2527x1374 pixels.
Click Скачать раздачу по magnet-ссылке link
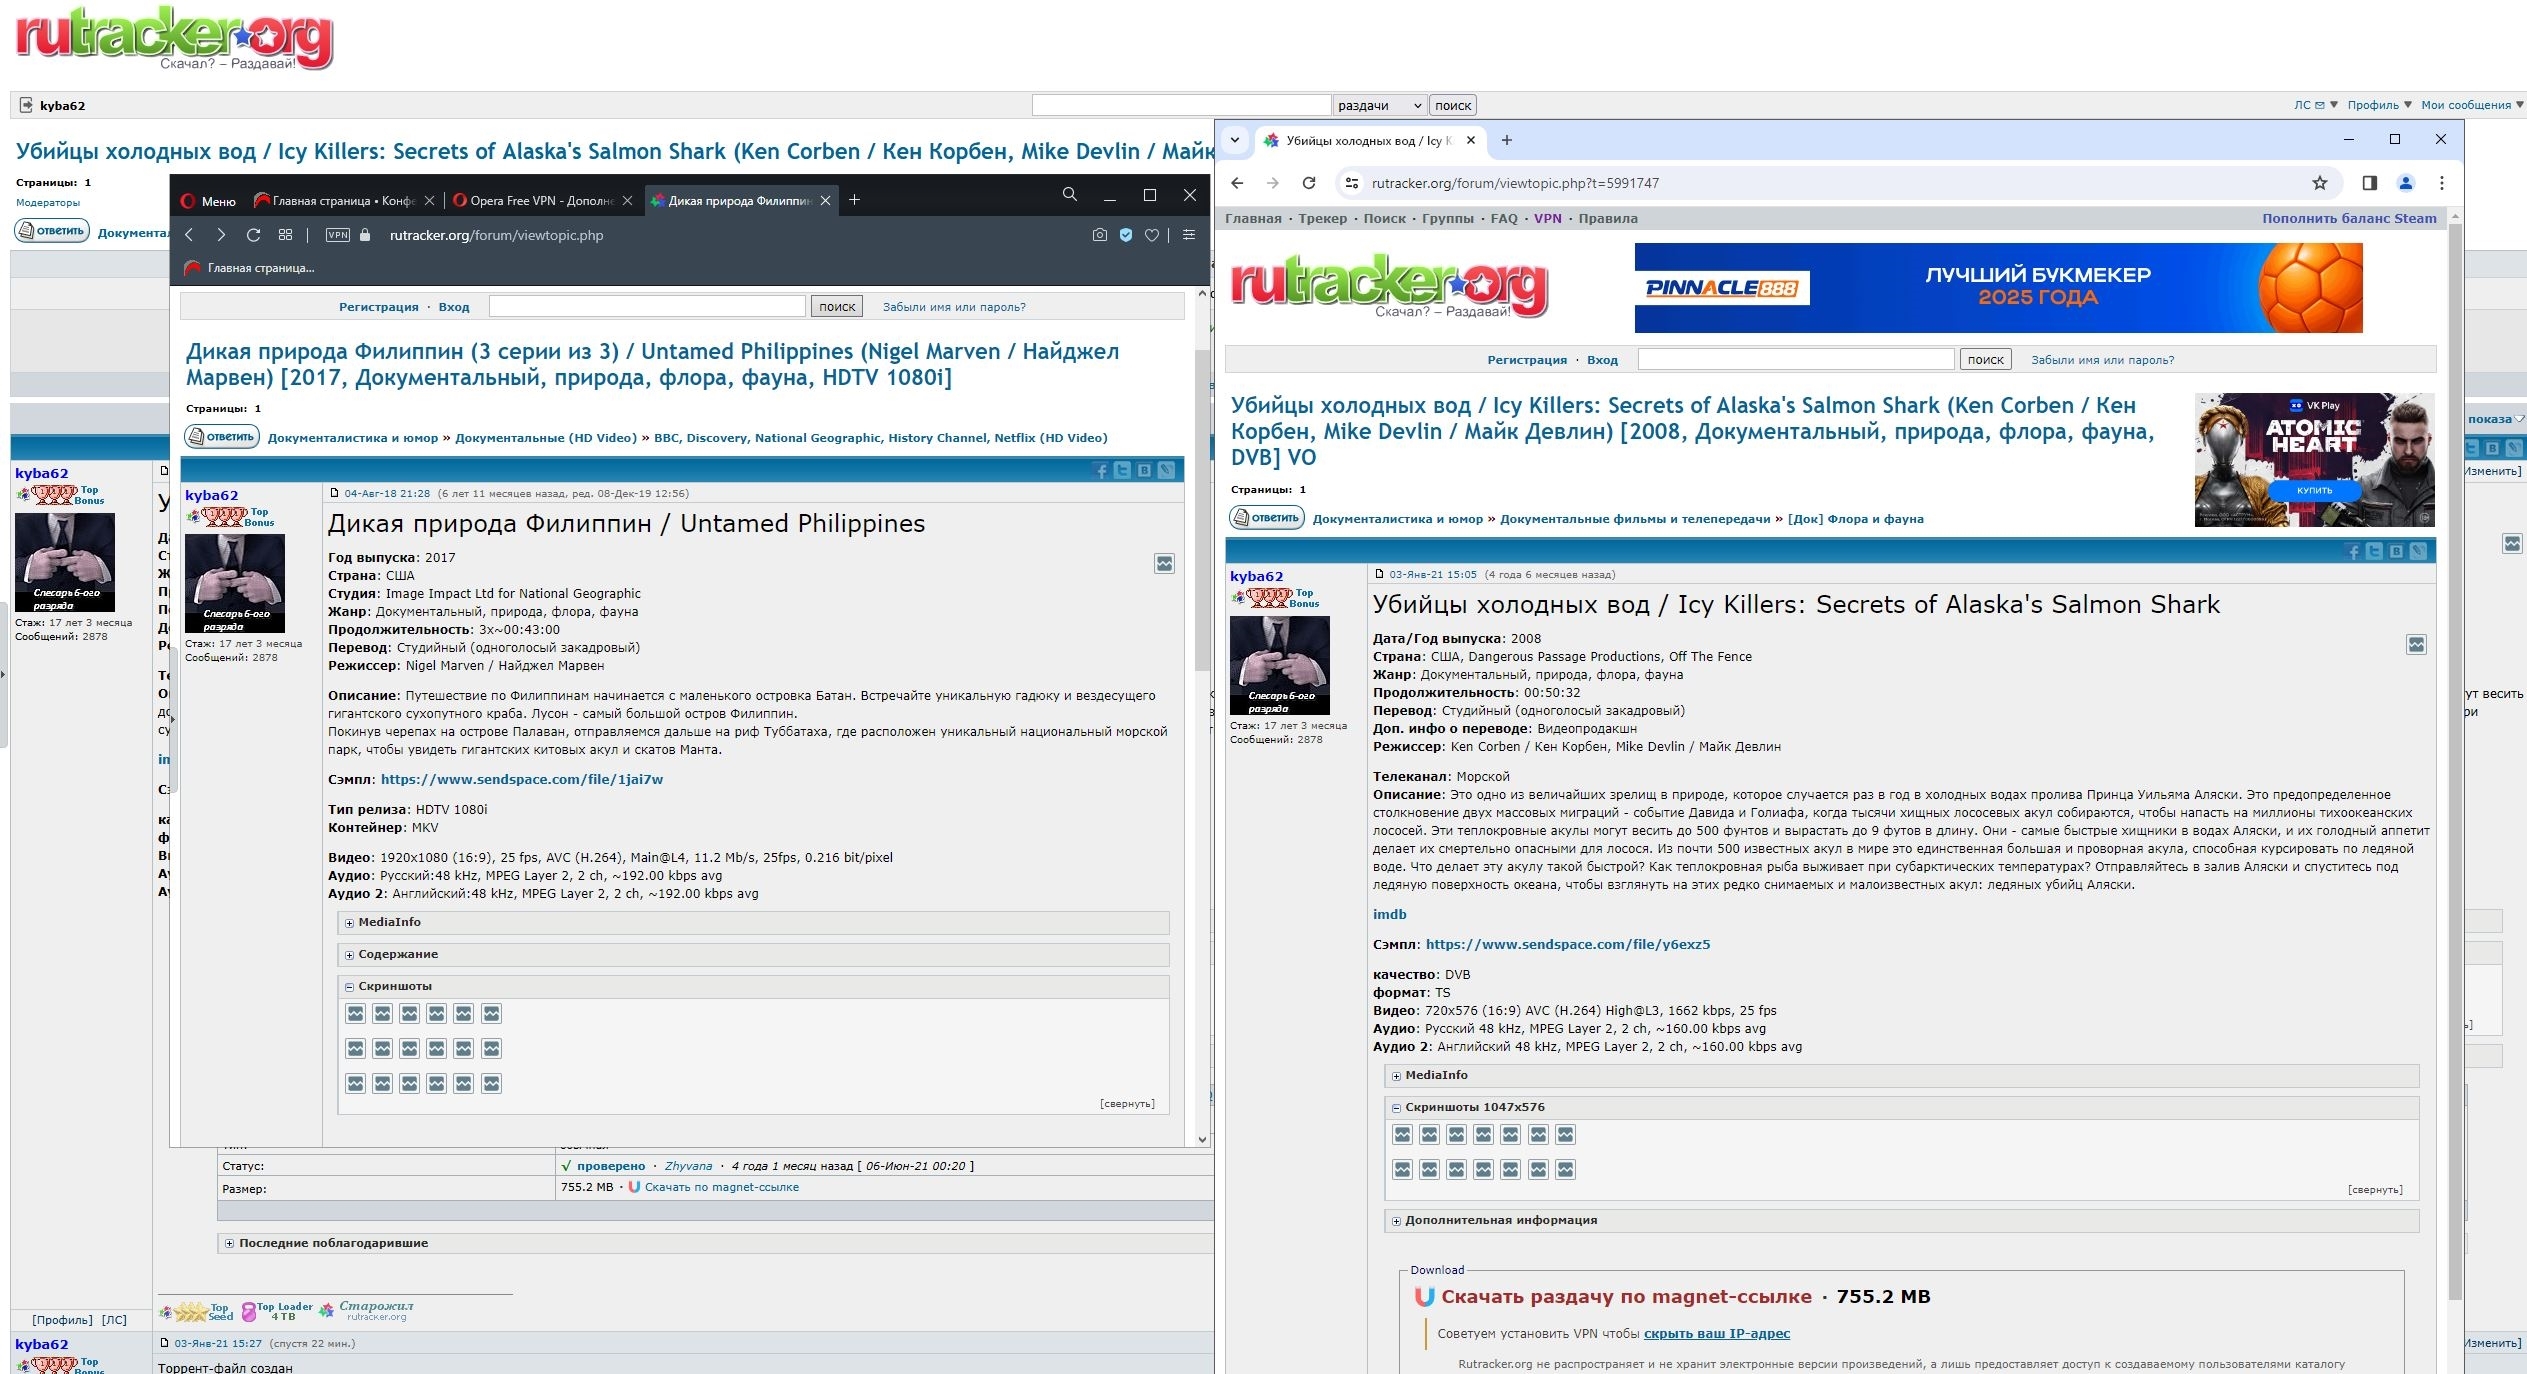(1625, 1297)
